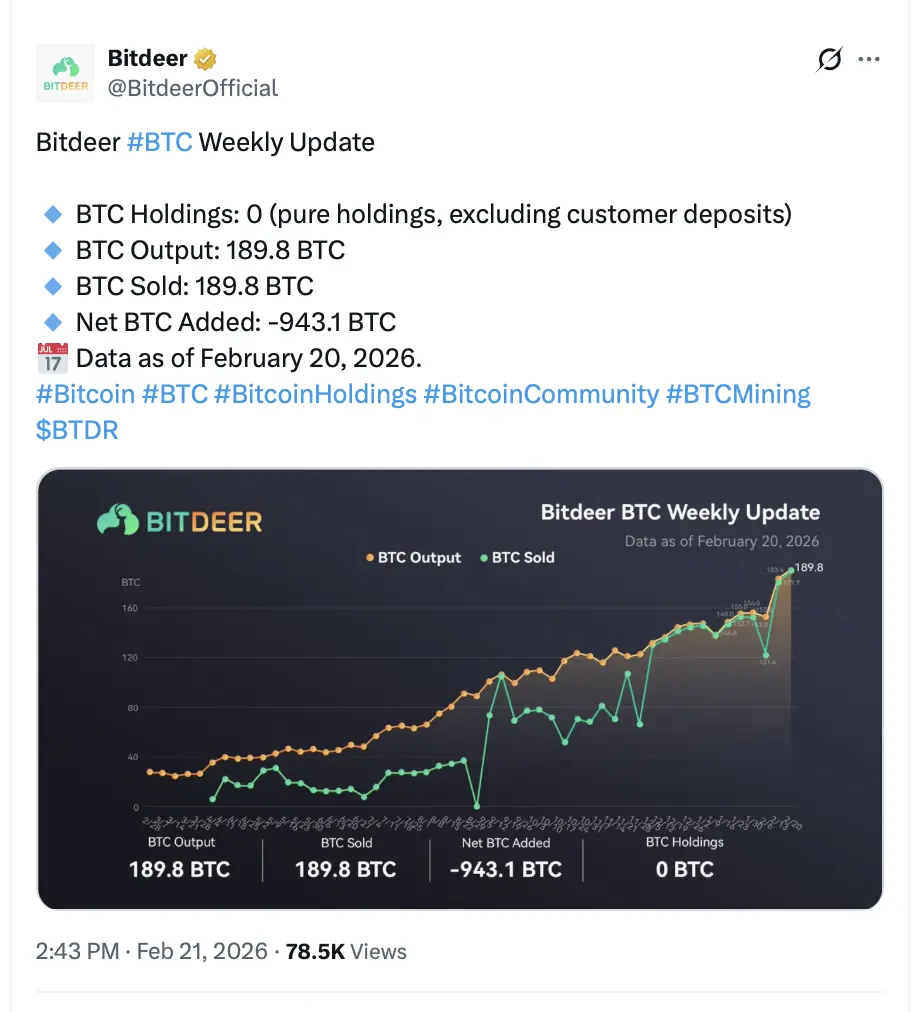This screenshot has height=1012, width=922.
Task: Click the green BTC Sold legend dot
Action: click(484, 558)
